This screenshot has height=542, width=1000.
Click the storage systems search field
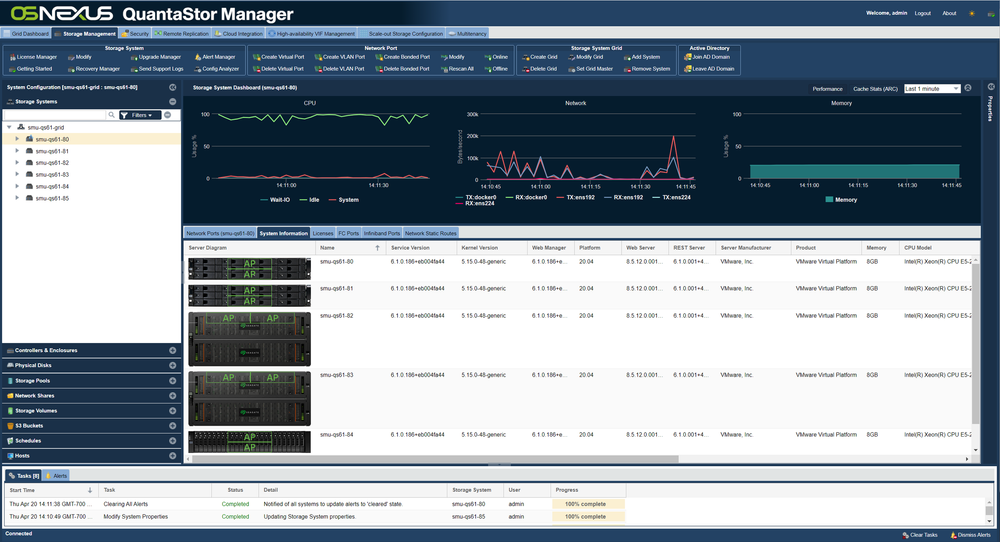click(x=55, y=115)
